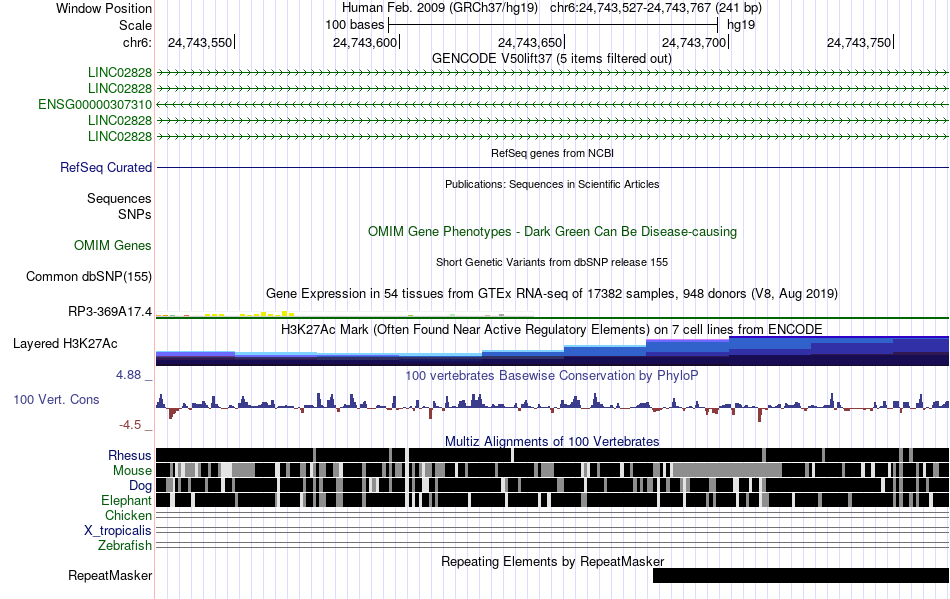Click the Elephant species label

126,501
